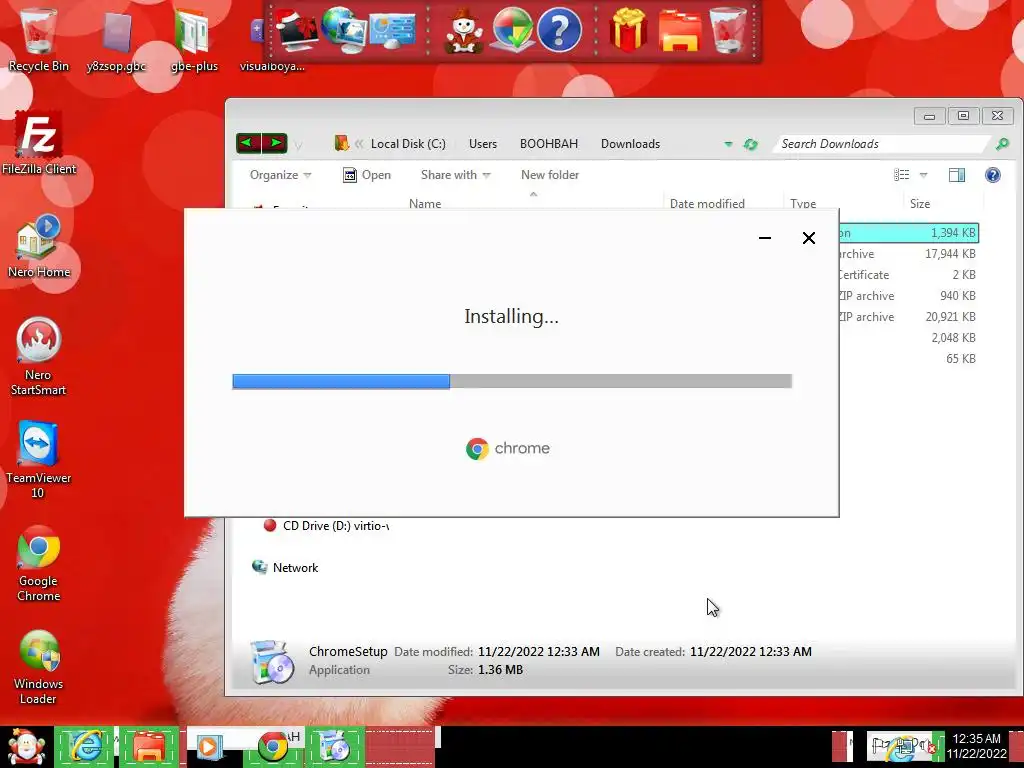
Task: Open the Windows Loader desktop icon
Action: pyautogui.click(x=39, y=667)
